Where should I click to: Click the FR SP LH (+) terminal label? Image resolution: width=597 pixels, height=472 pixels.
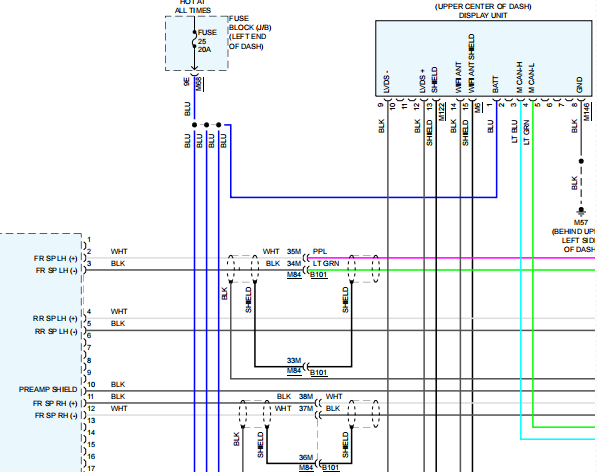coord(56,258)
